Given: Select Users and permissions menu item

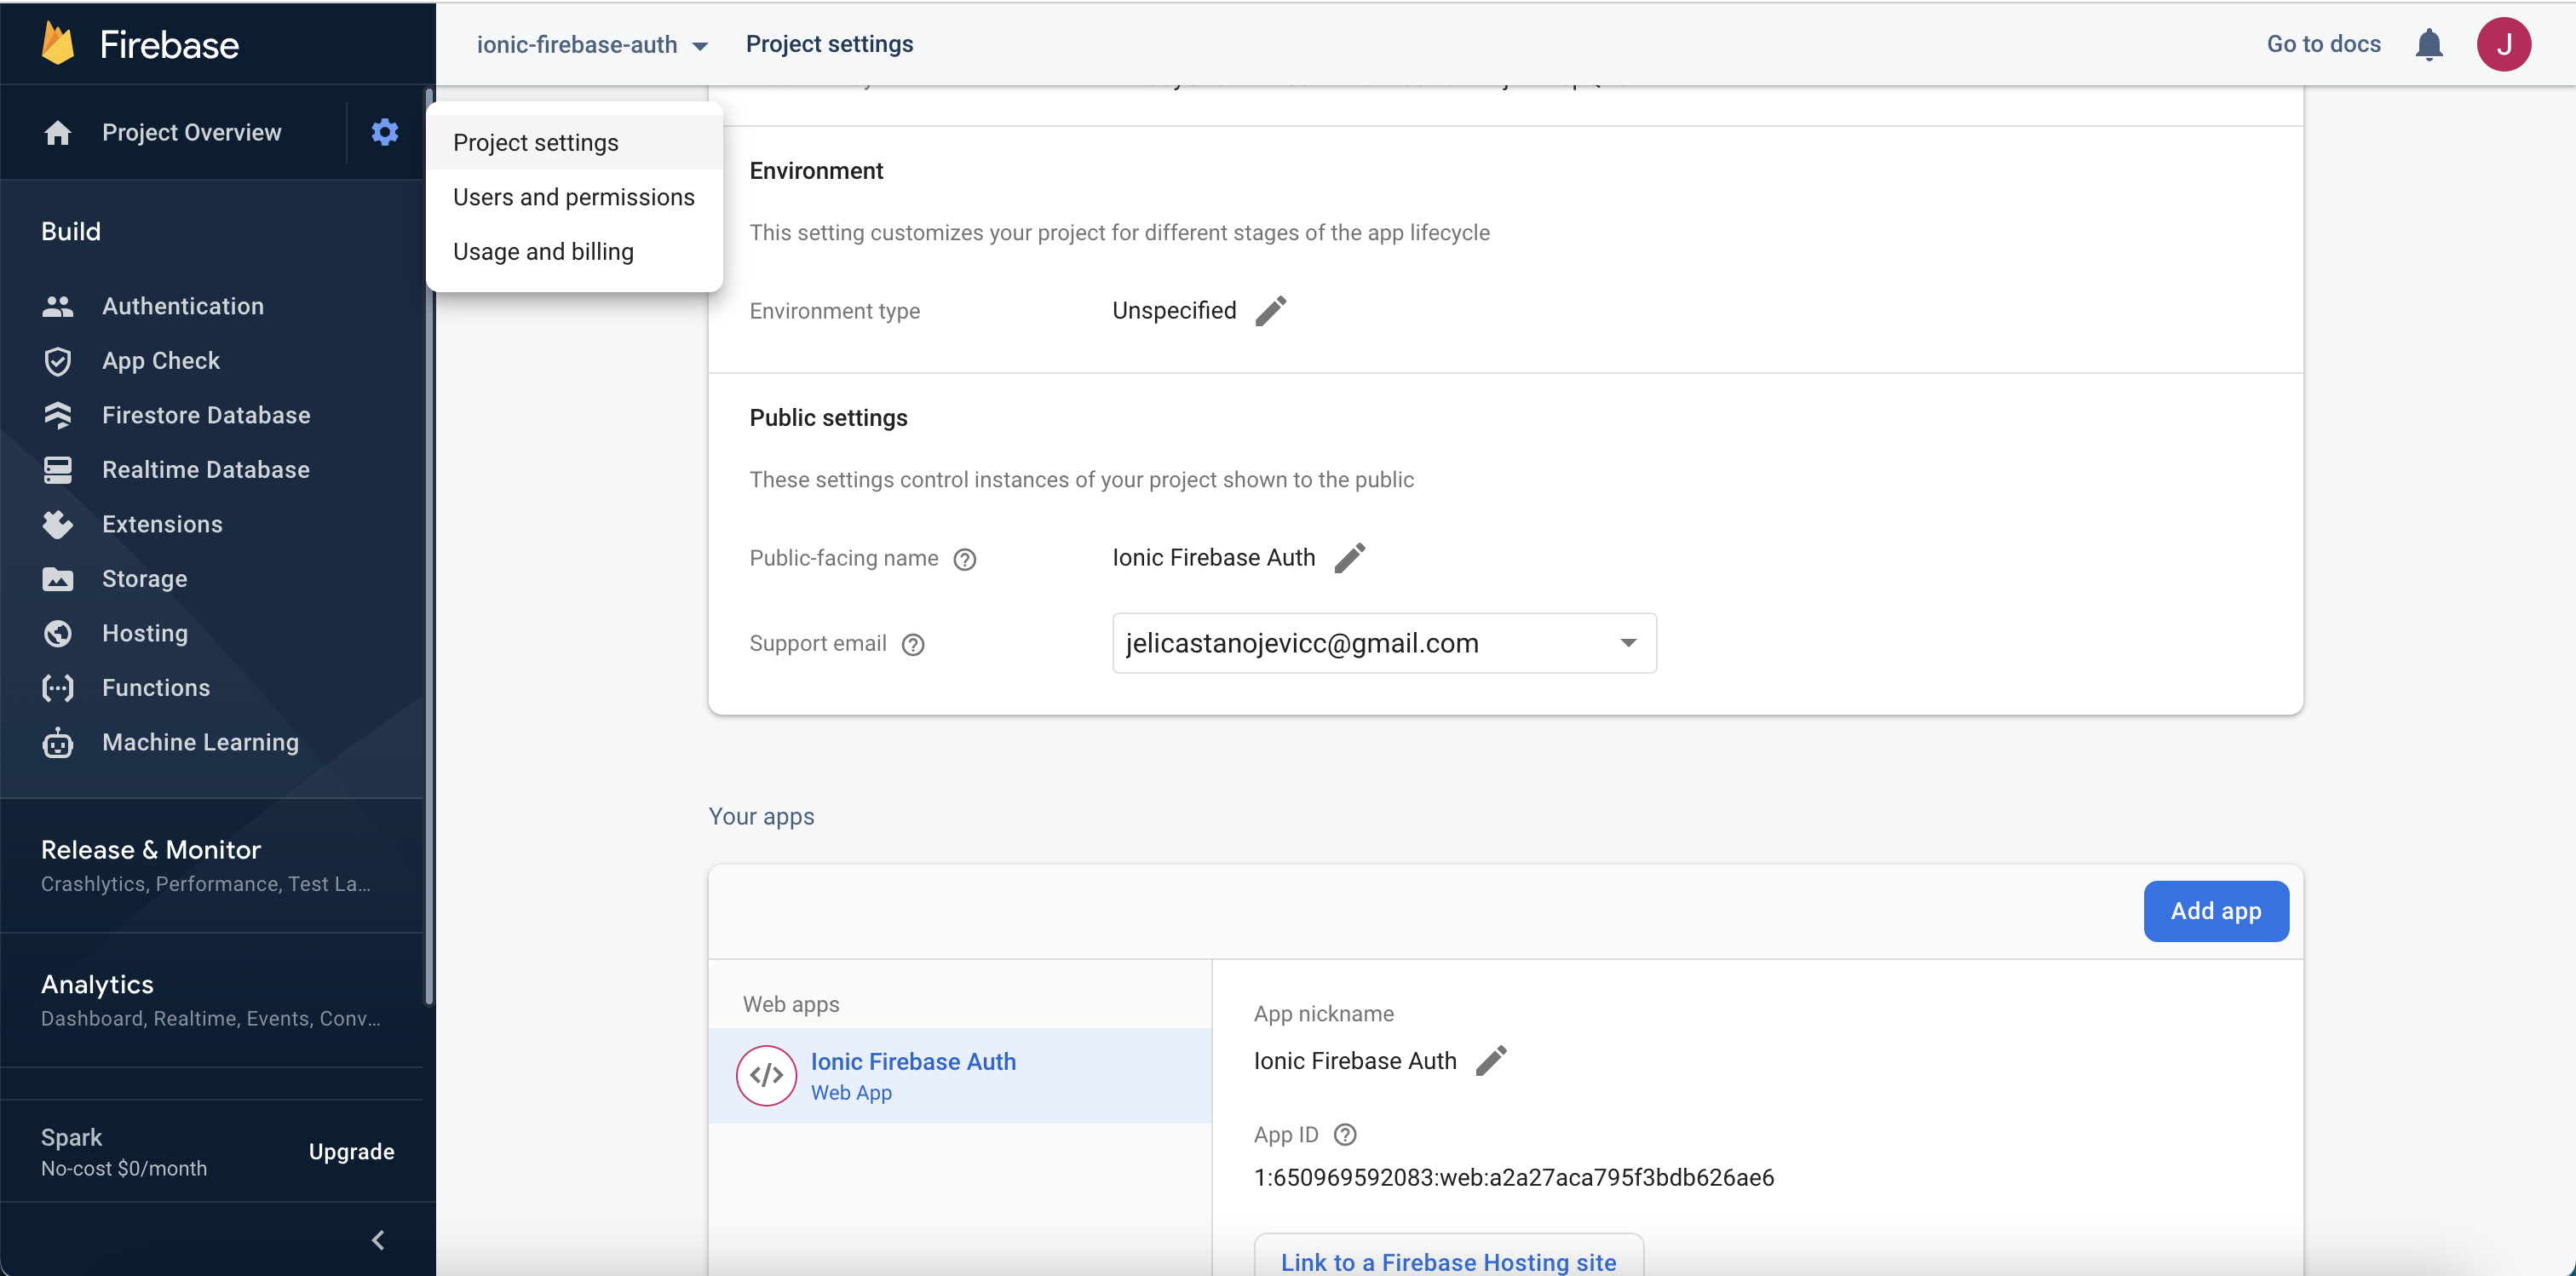Looking at the screenshot, I should [574, 197].
